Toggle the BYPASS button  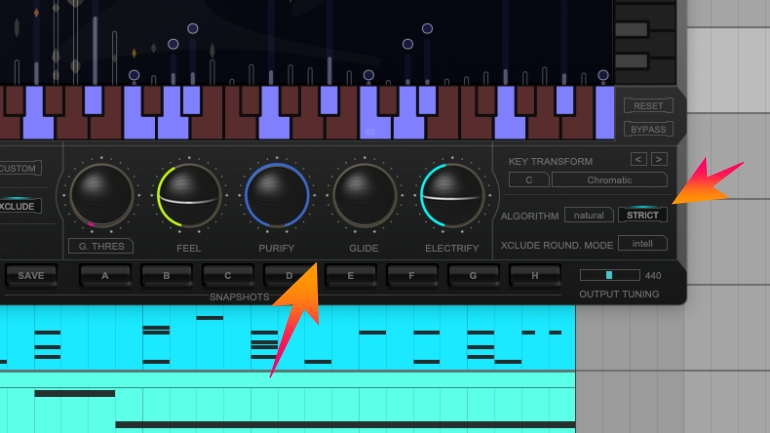tap(648, 129)
